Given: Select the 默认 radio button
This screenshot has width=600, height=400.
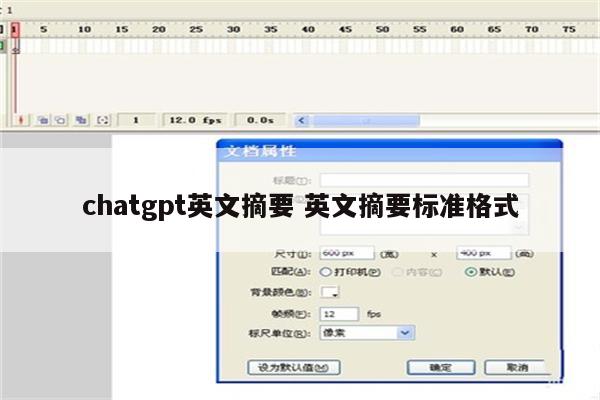Looking at the screenshot, I should [471, 272].
